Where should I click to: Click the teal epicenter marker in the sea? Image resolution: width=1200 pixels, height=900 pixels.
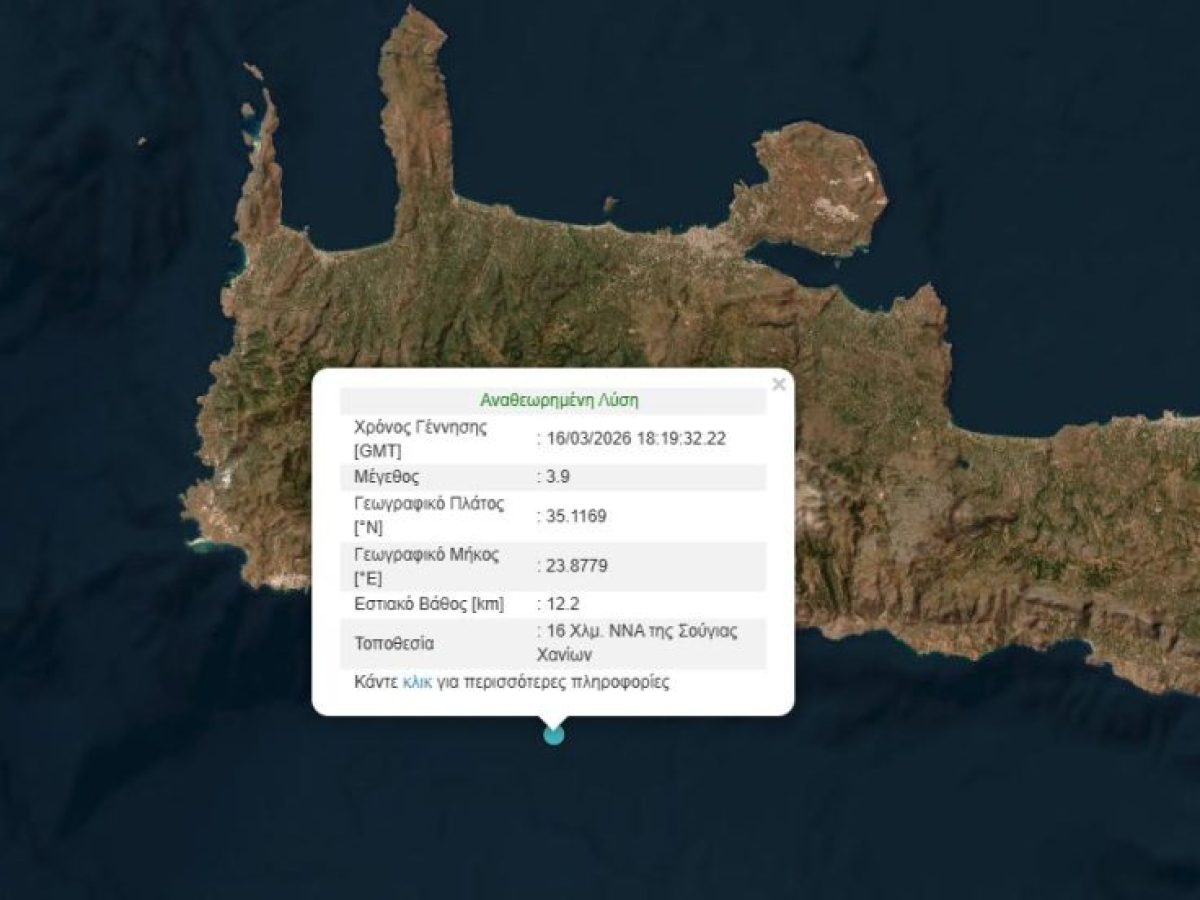coord(553,735)
